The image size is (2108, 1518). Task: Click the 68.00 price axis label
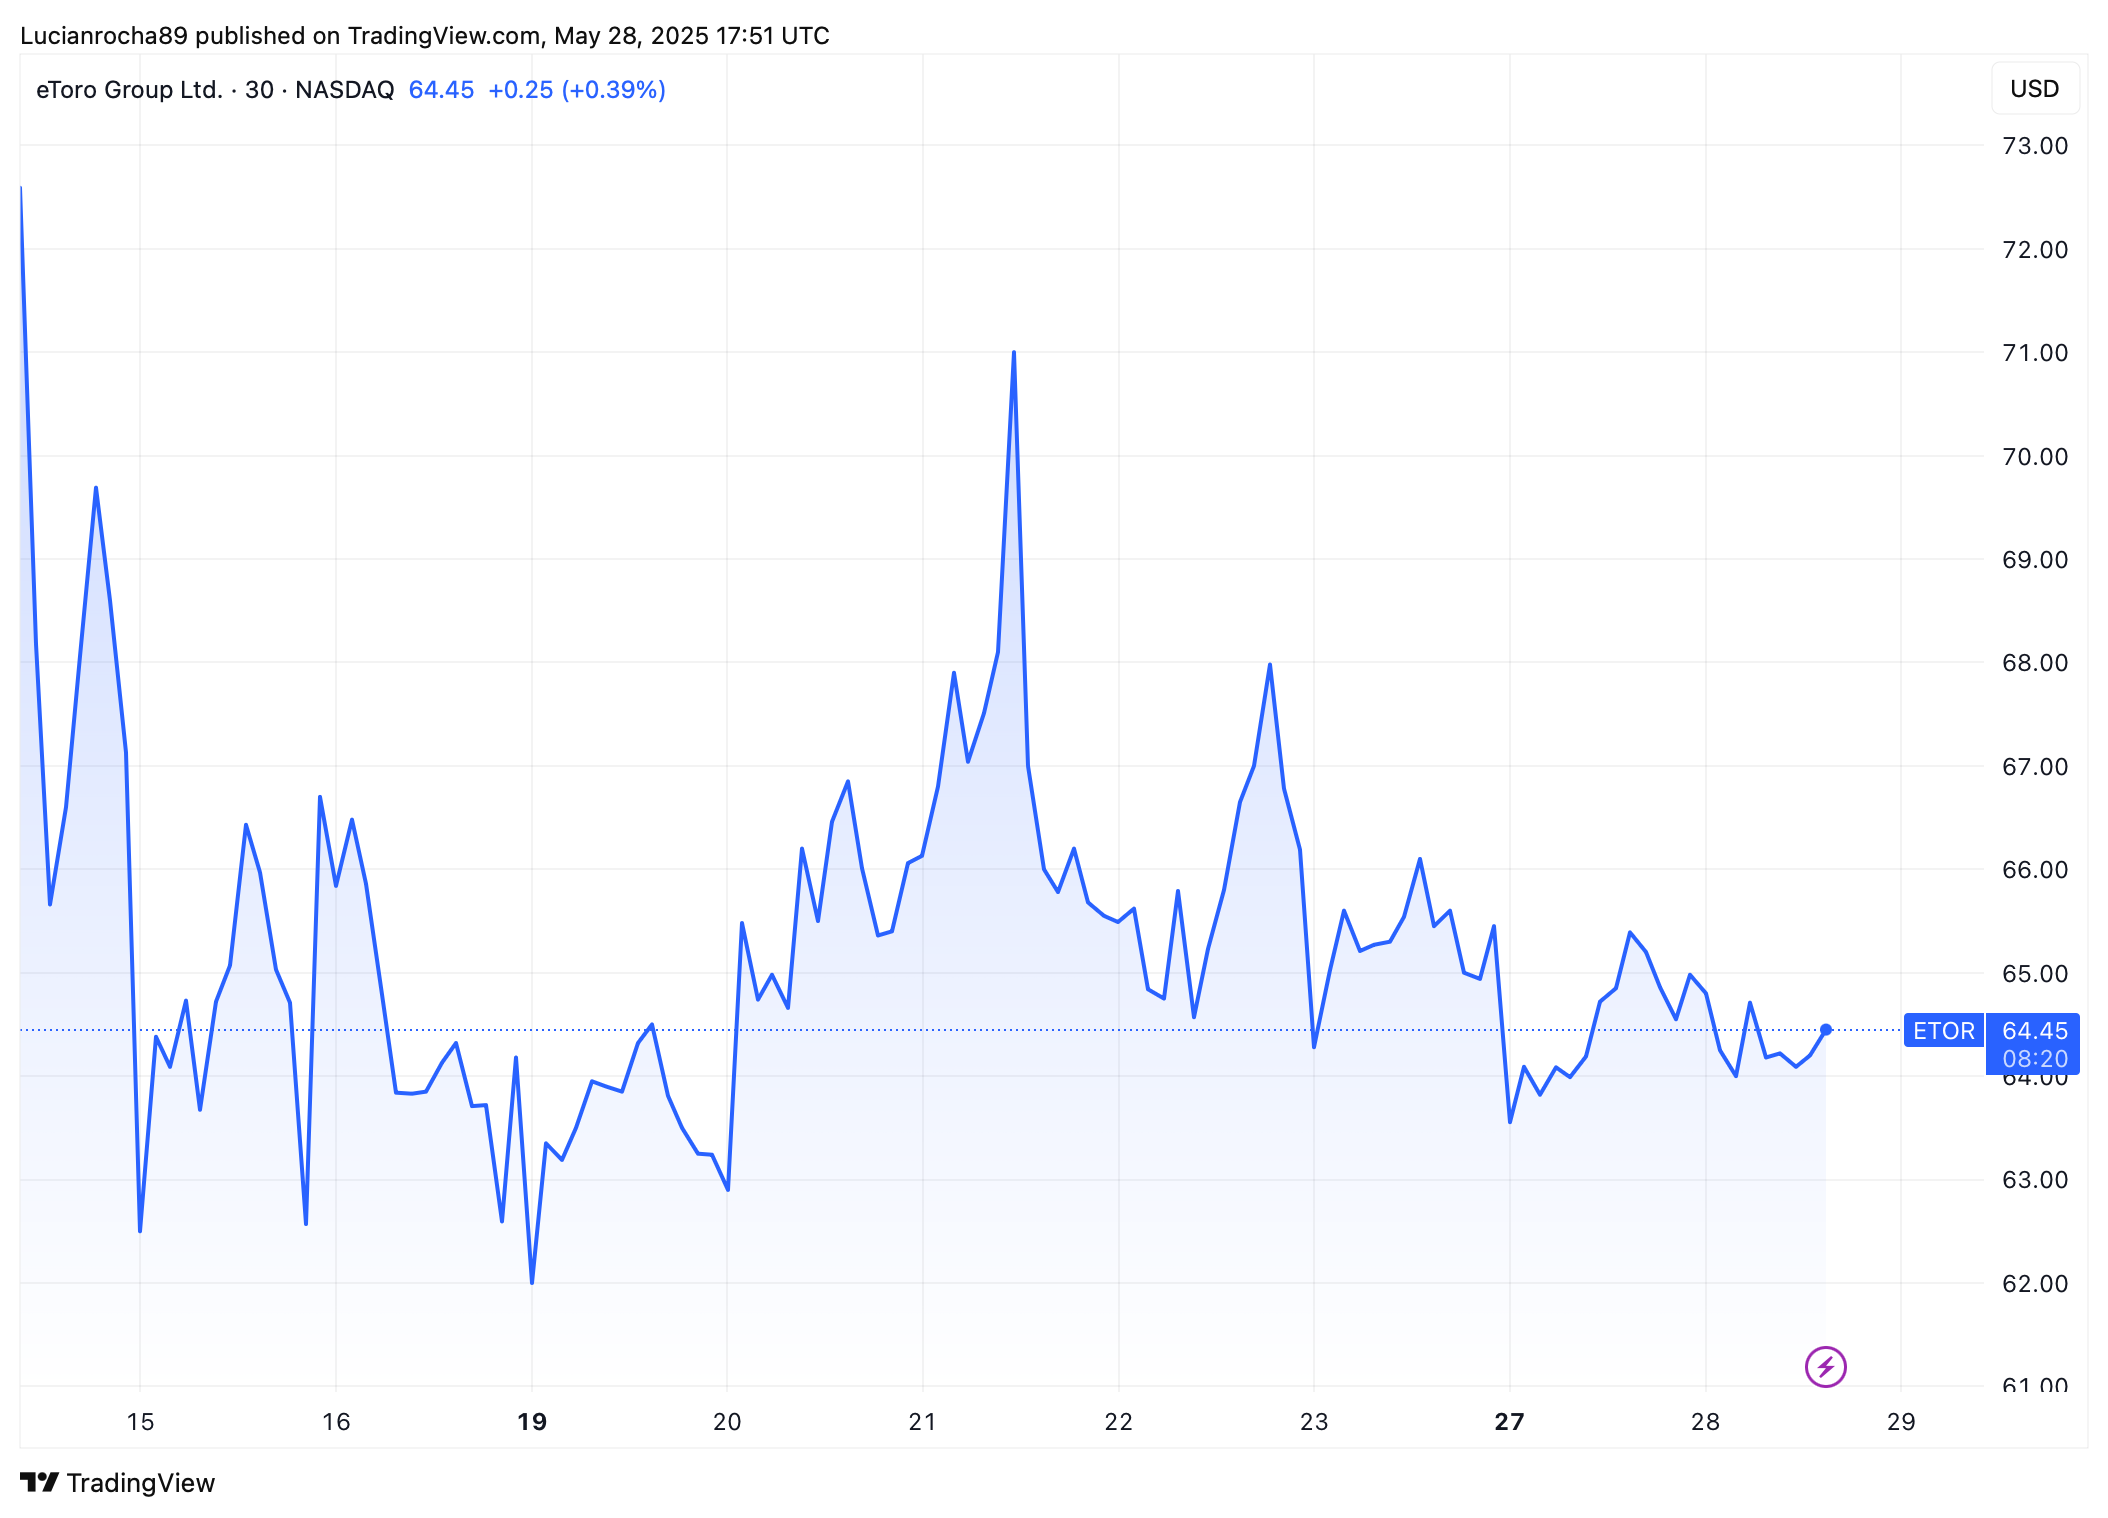click(x=2034, y=663)
